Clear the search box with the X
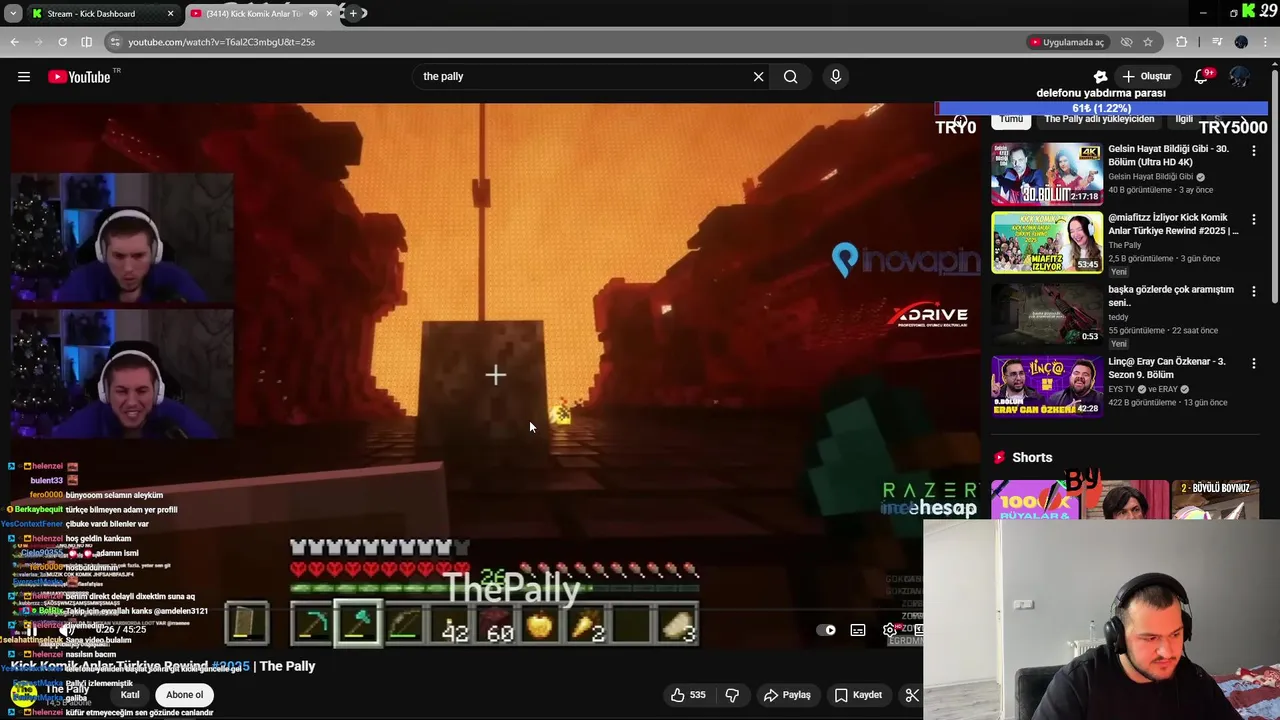This screenshot has width=1280, height=720. coord(758,77)
